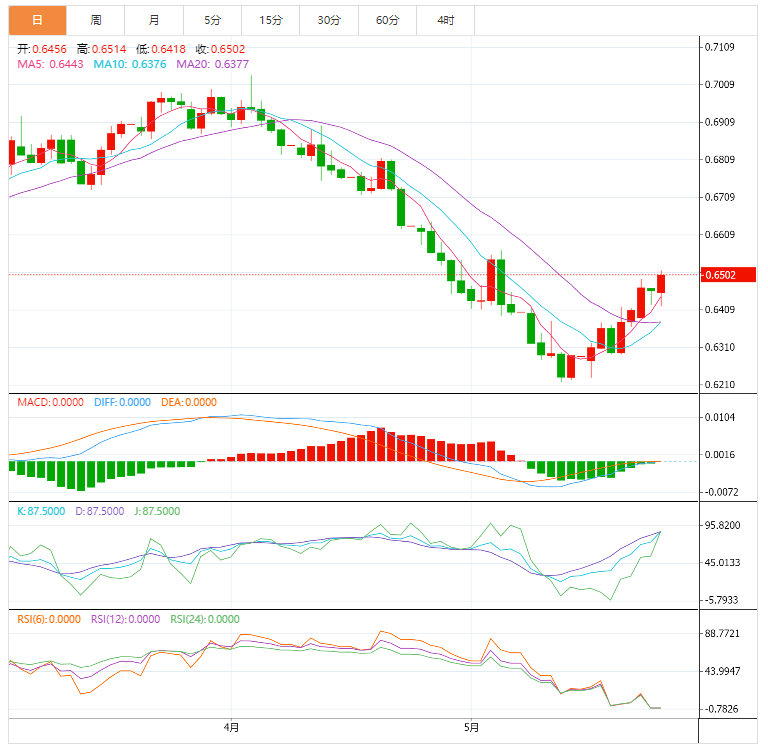Open the 60分 timeframe tab
Screen dimensions: 768x756
pos(387,20)
